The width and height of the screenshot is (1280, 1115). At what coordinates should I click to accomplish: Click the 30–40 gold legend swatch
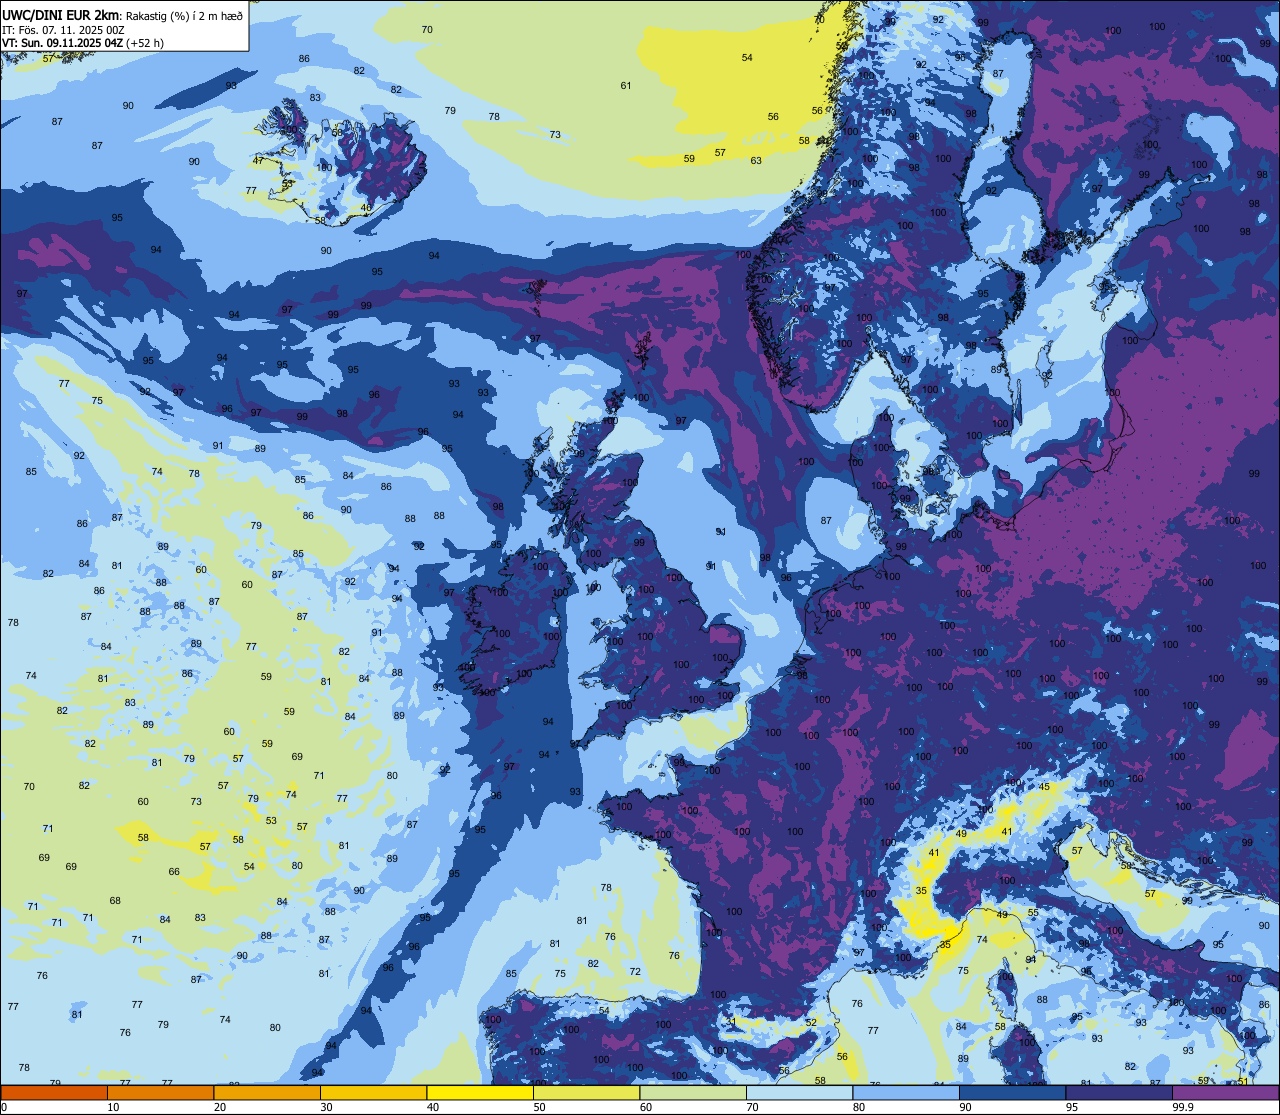[x=373, y=1092]
